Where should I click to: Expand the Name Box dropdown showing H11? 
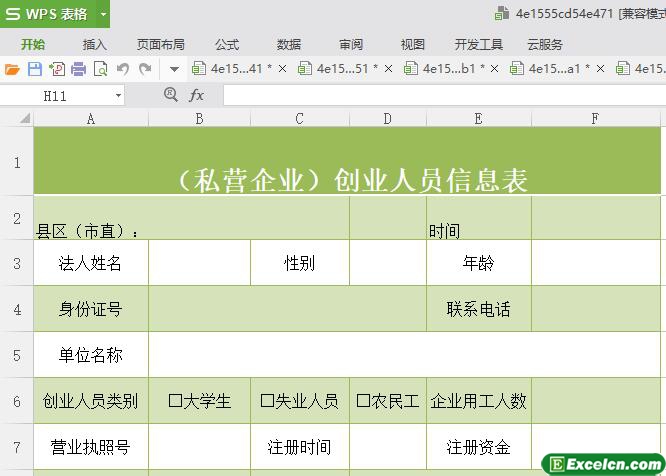[x=118, y=96]
